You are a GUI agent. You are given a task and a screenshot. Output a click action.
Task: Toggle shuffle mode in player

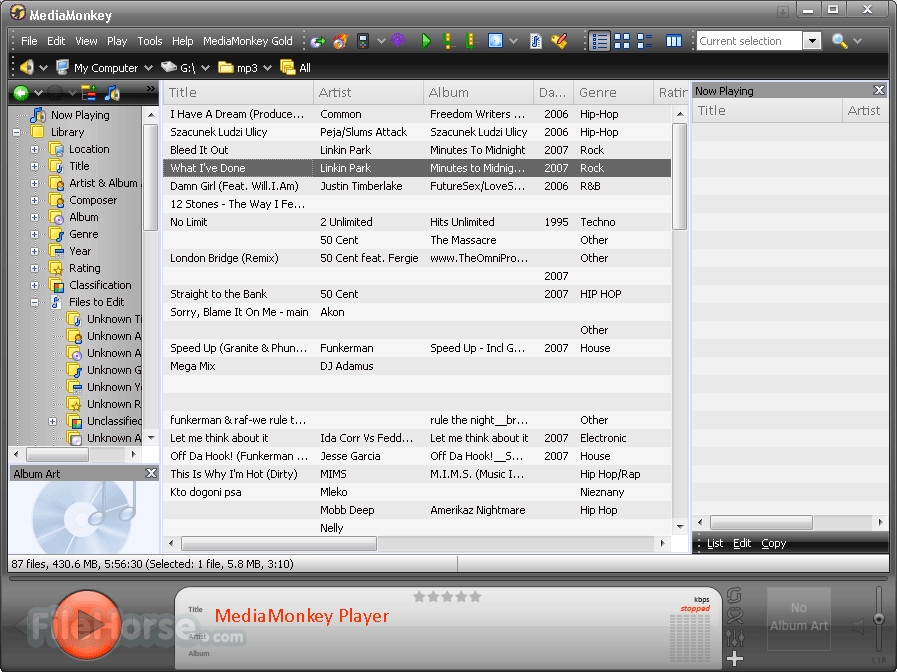735,616
